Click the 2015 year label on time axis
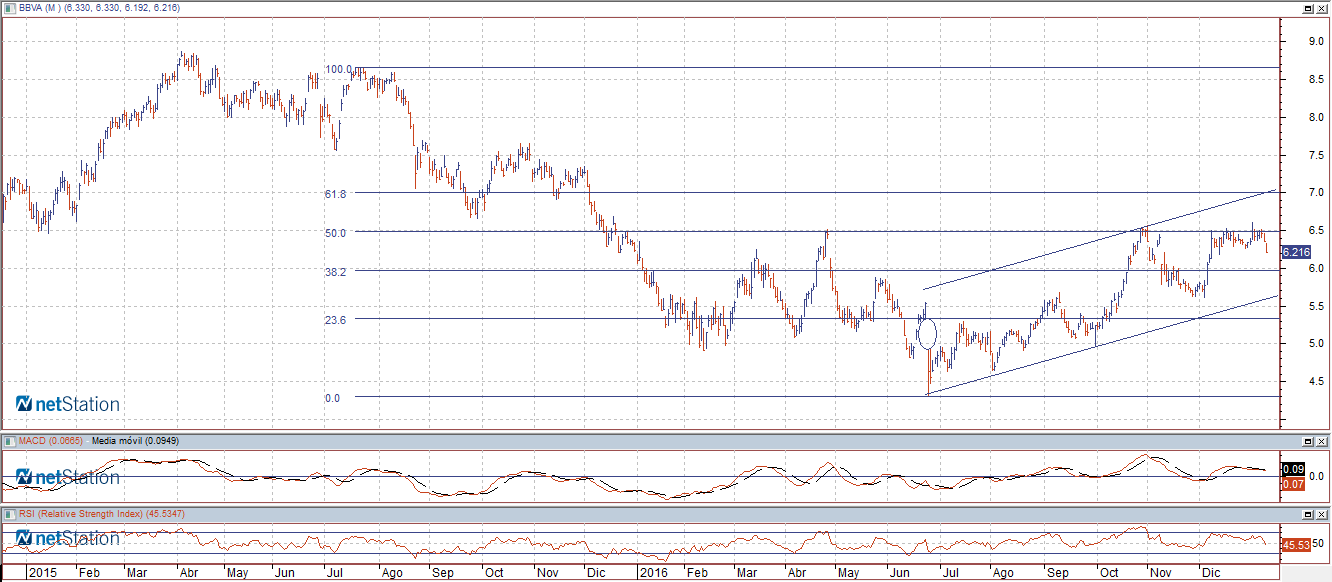1332x582 pixels. [x=42, y=574]
